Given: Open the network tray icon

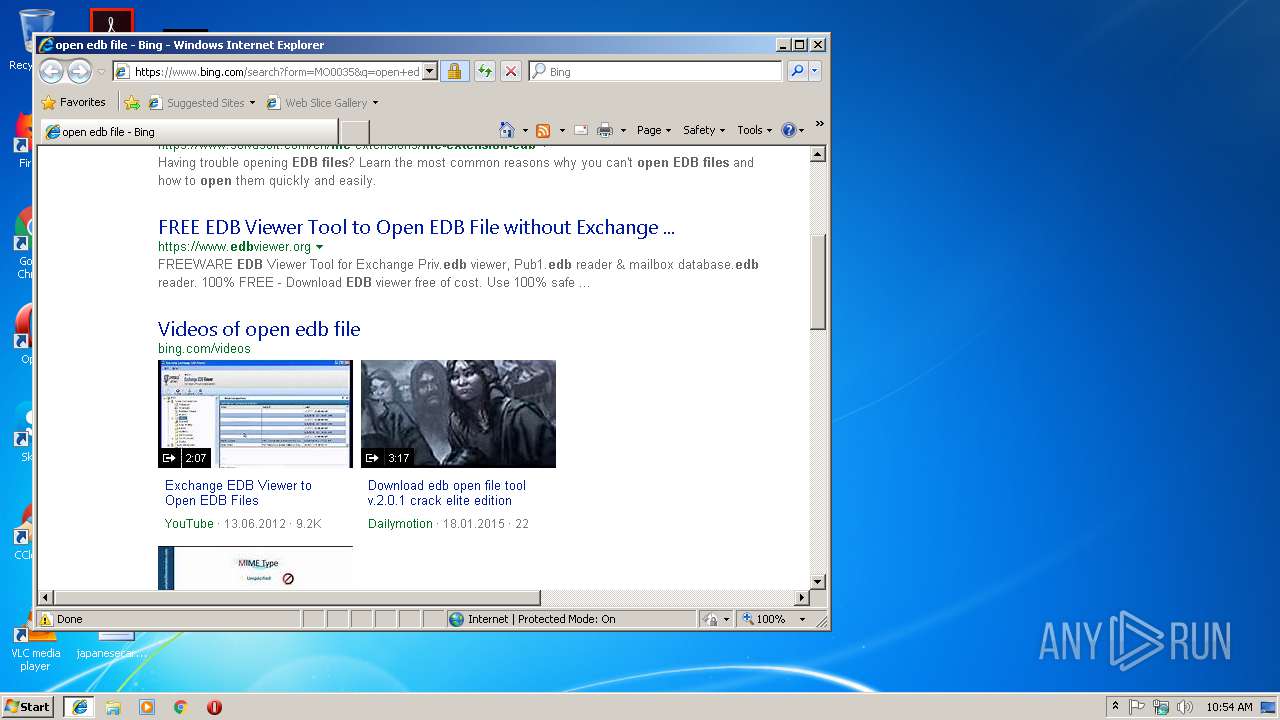Looking at the screenshot, I should [1161, 707].
